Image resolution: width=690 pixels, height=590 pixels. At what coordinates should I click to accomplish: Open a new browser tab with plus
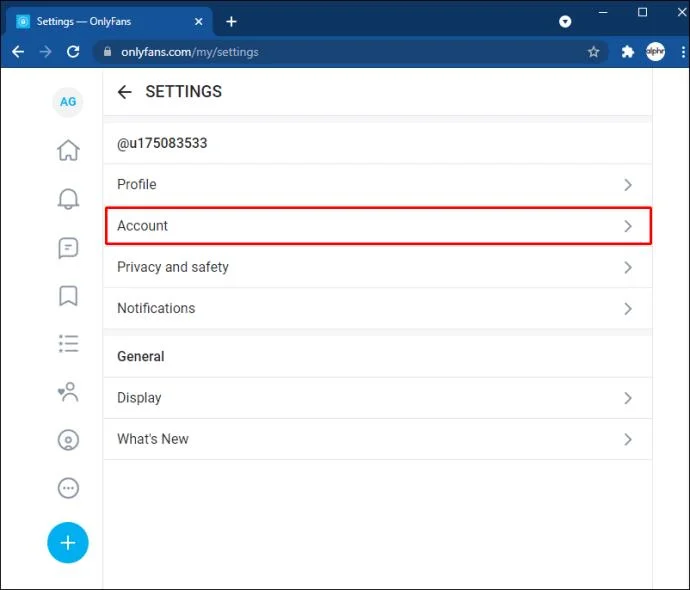(x=231, y=22)
